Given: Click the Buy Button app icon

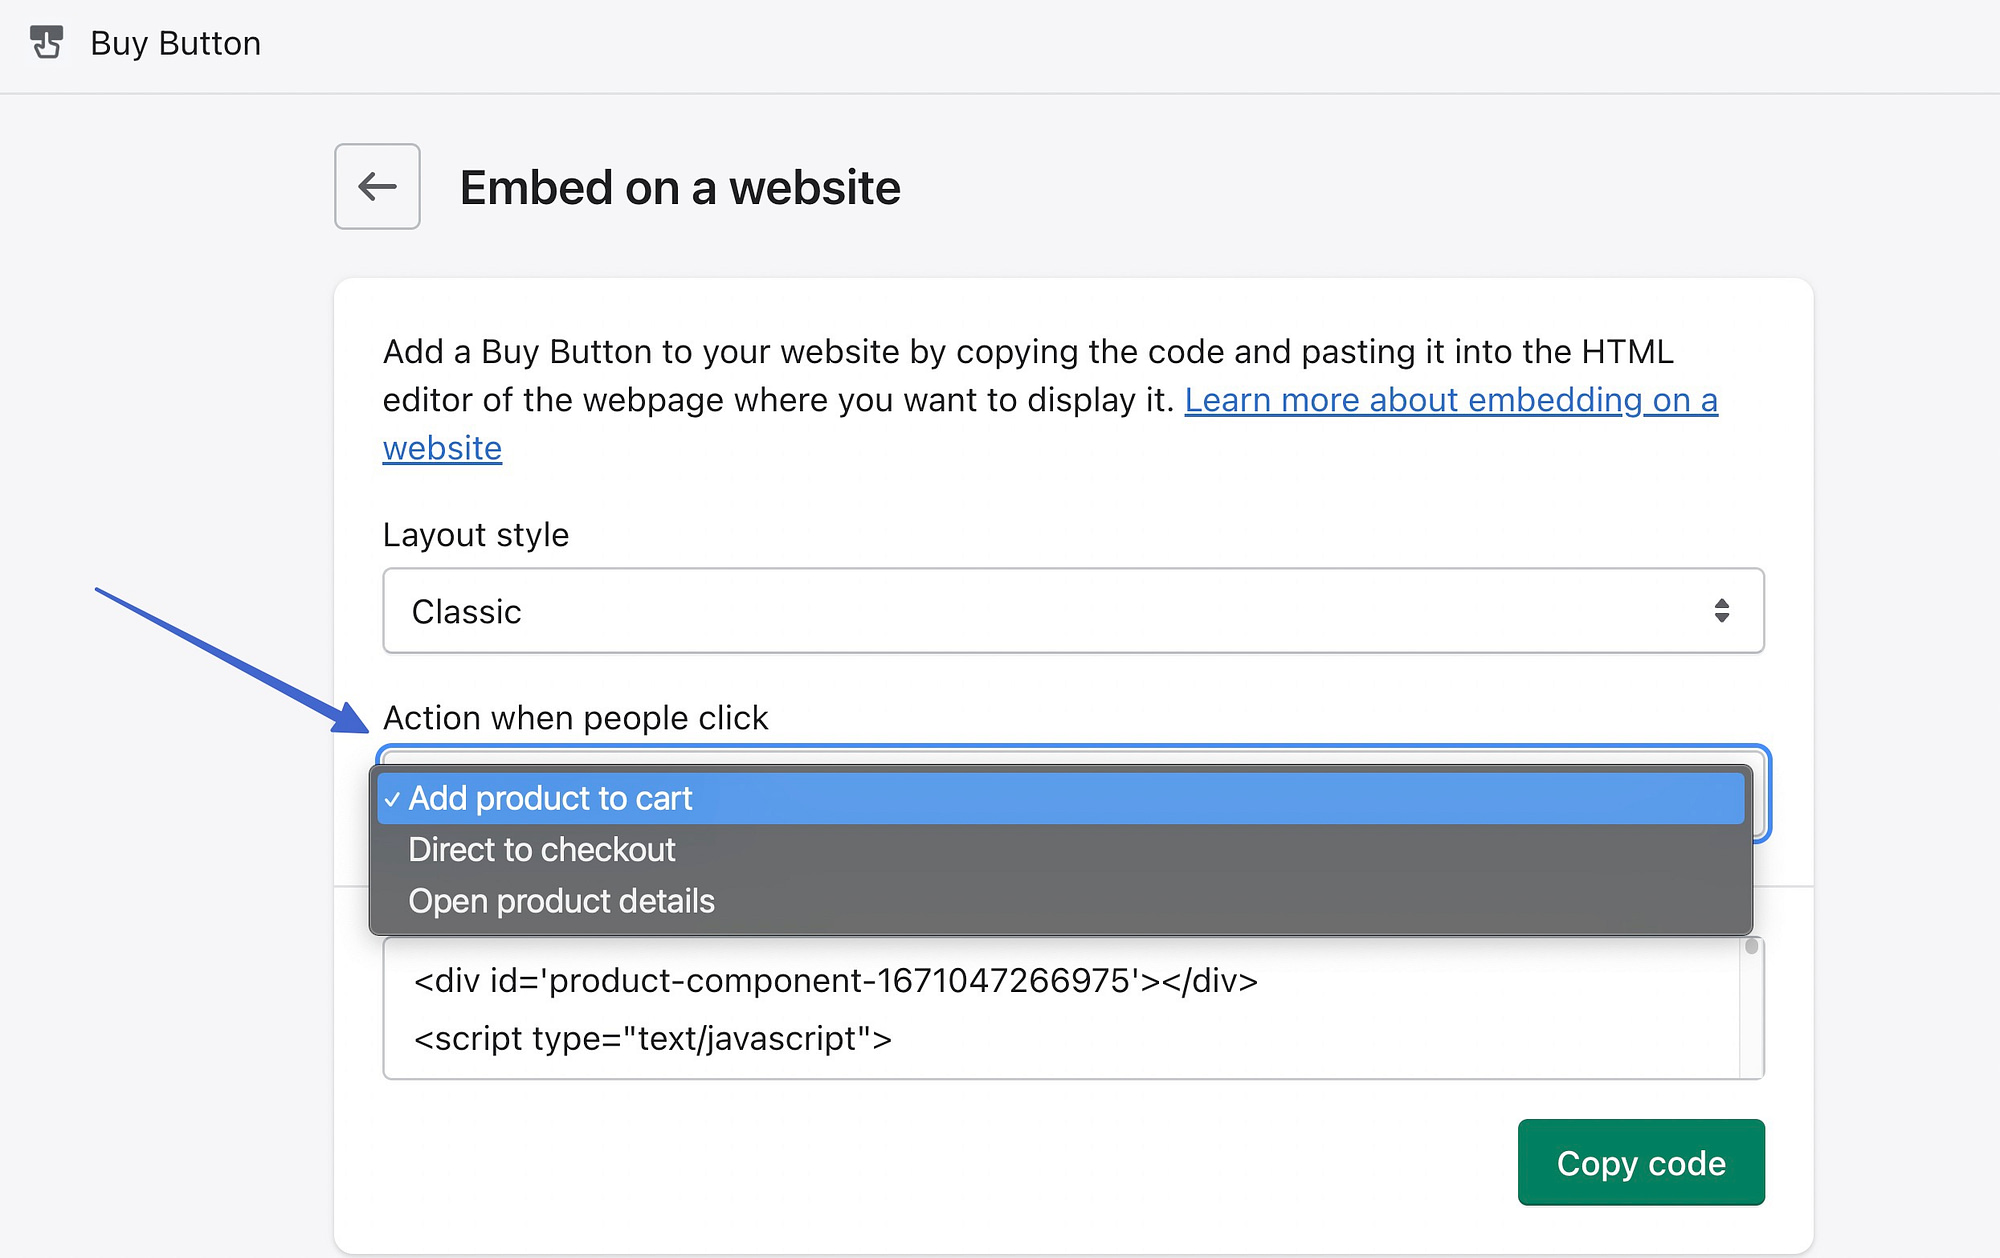Looking at the screenshot, I should (46, 43).
